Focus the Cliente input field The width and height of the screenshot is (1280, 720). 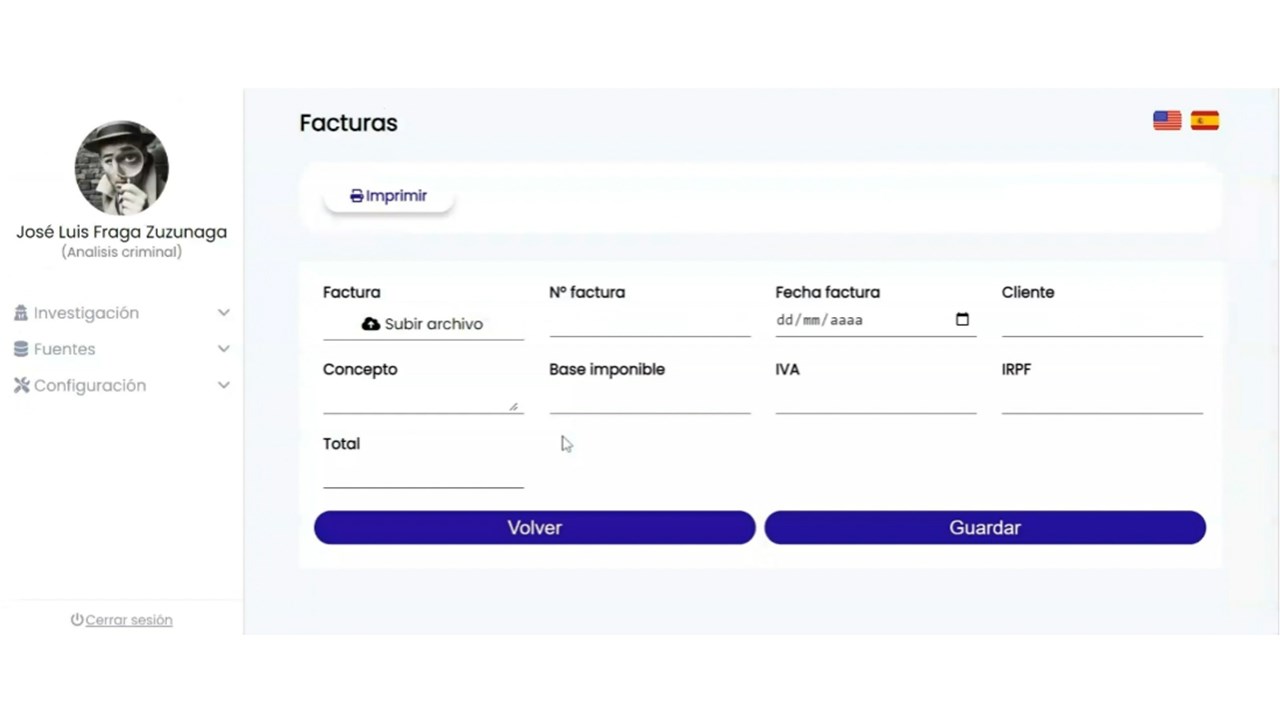1102,322
